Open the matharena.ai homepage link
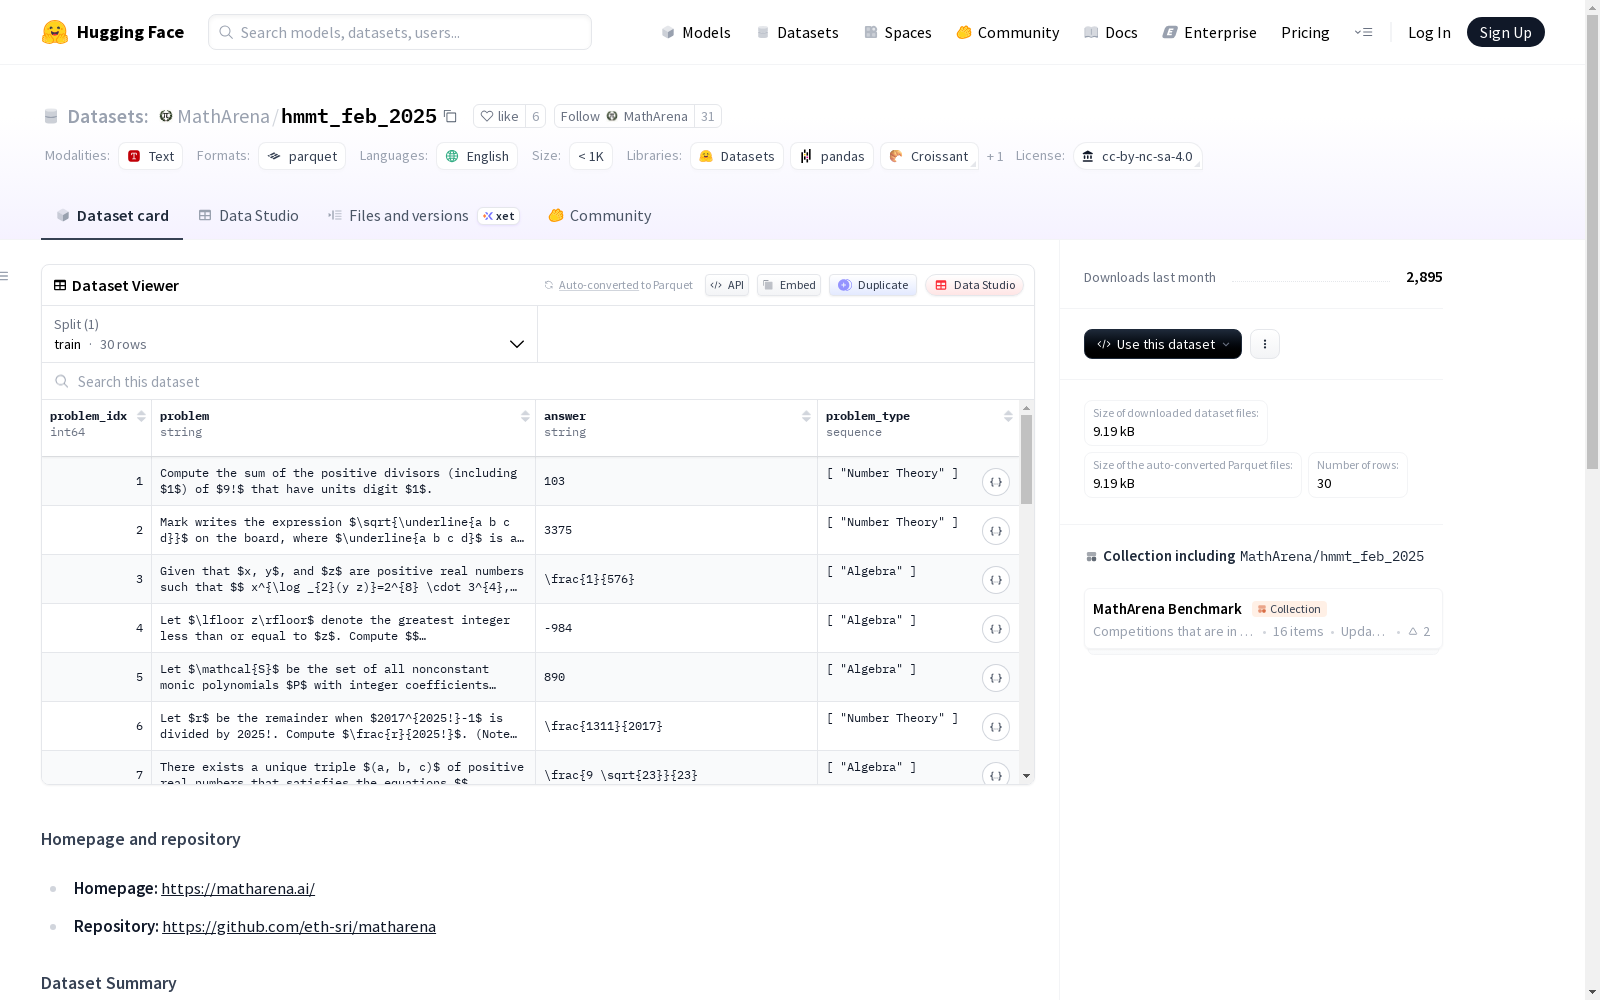This screenshot has width=1600, height=1000. (x=238, y=888)
